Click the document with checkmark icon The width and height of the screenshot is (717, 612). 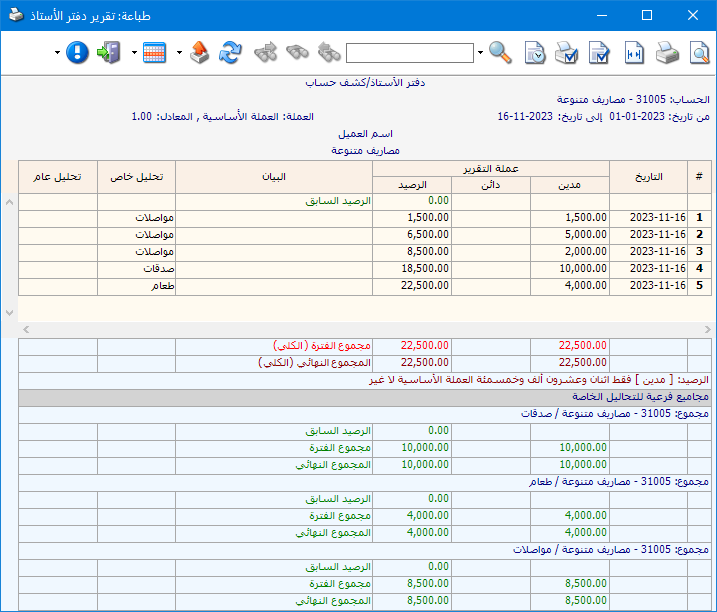click(599, 53)
